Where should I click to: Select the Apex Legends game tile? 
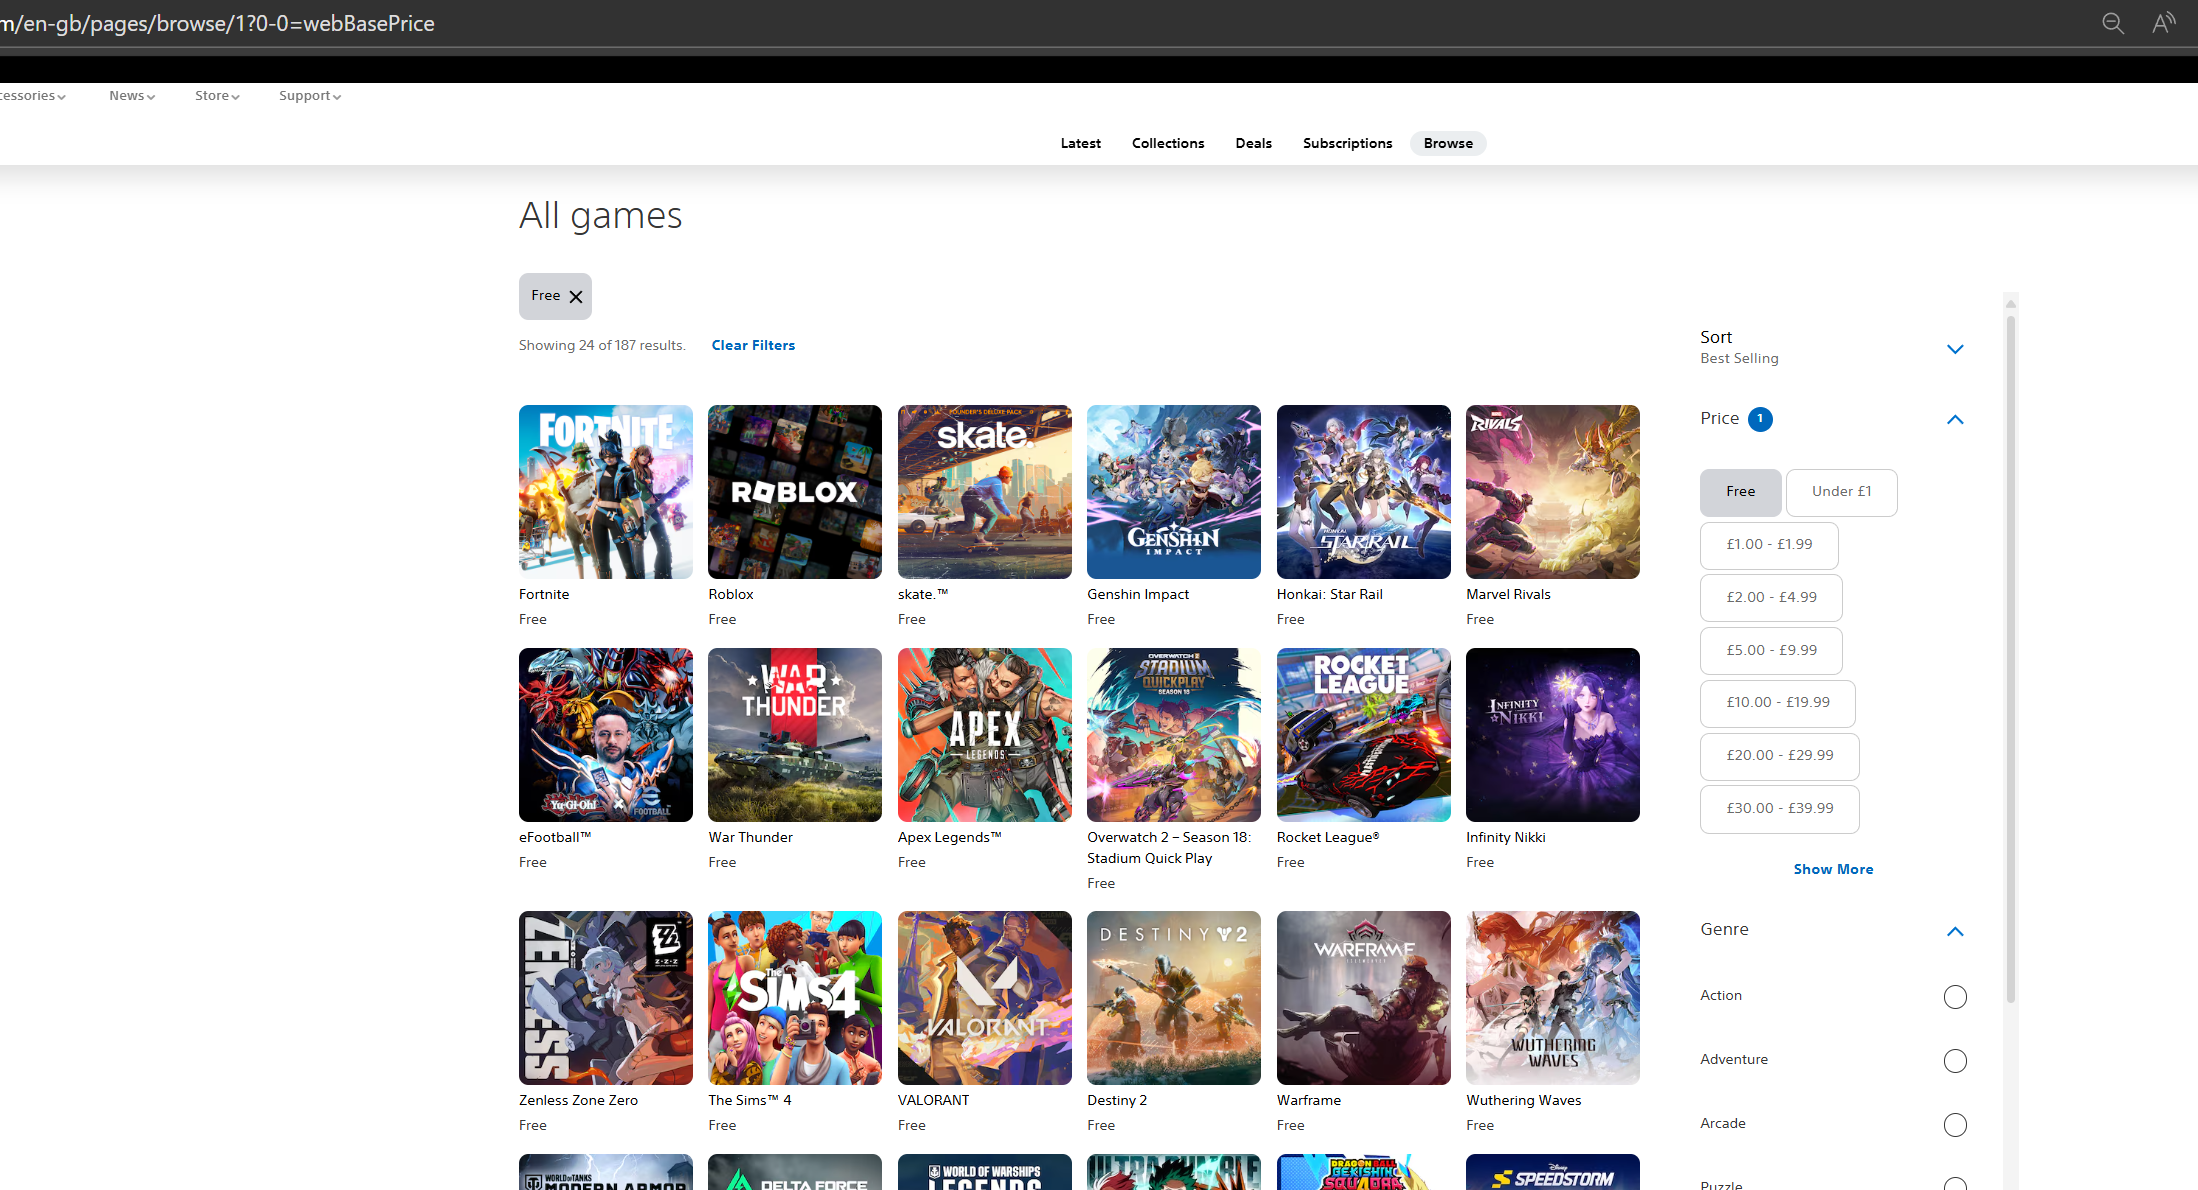984,735
